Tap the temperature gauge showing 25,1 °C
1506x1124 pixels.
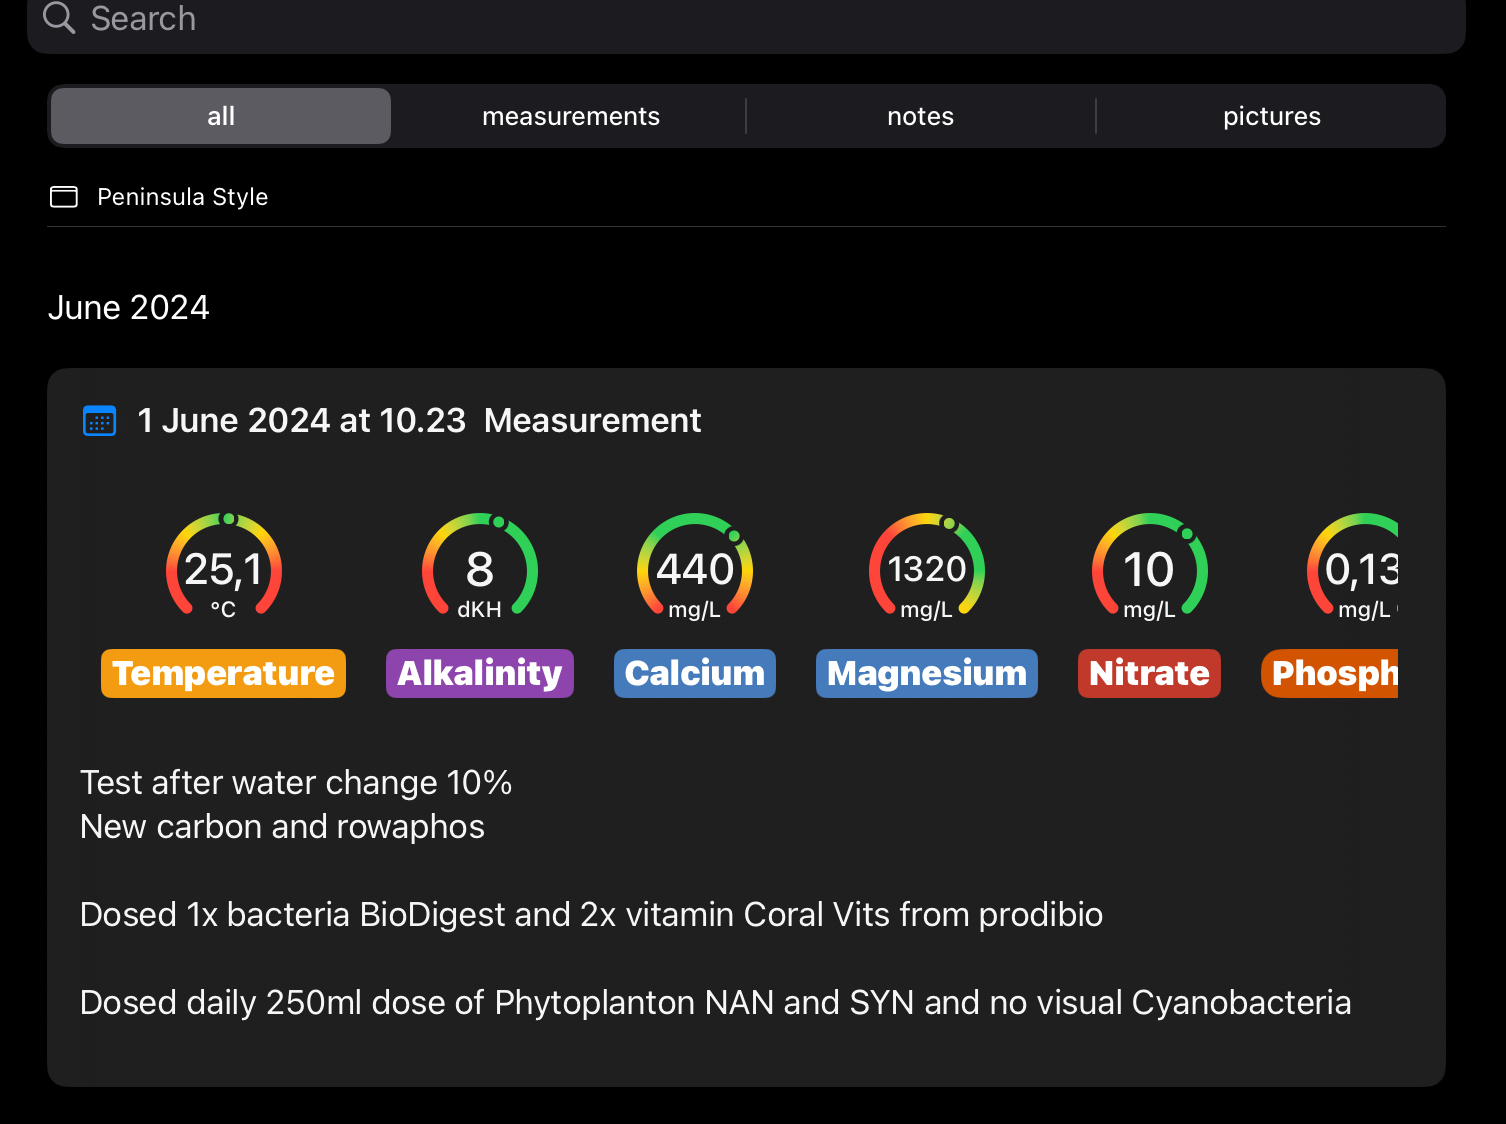(x=224, y=568)
